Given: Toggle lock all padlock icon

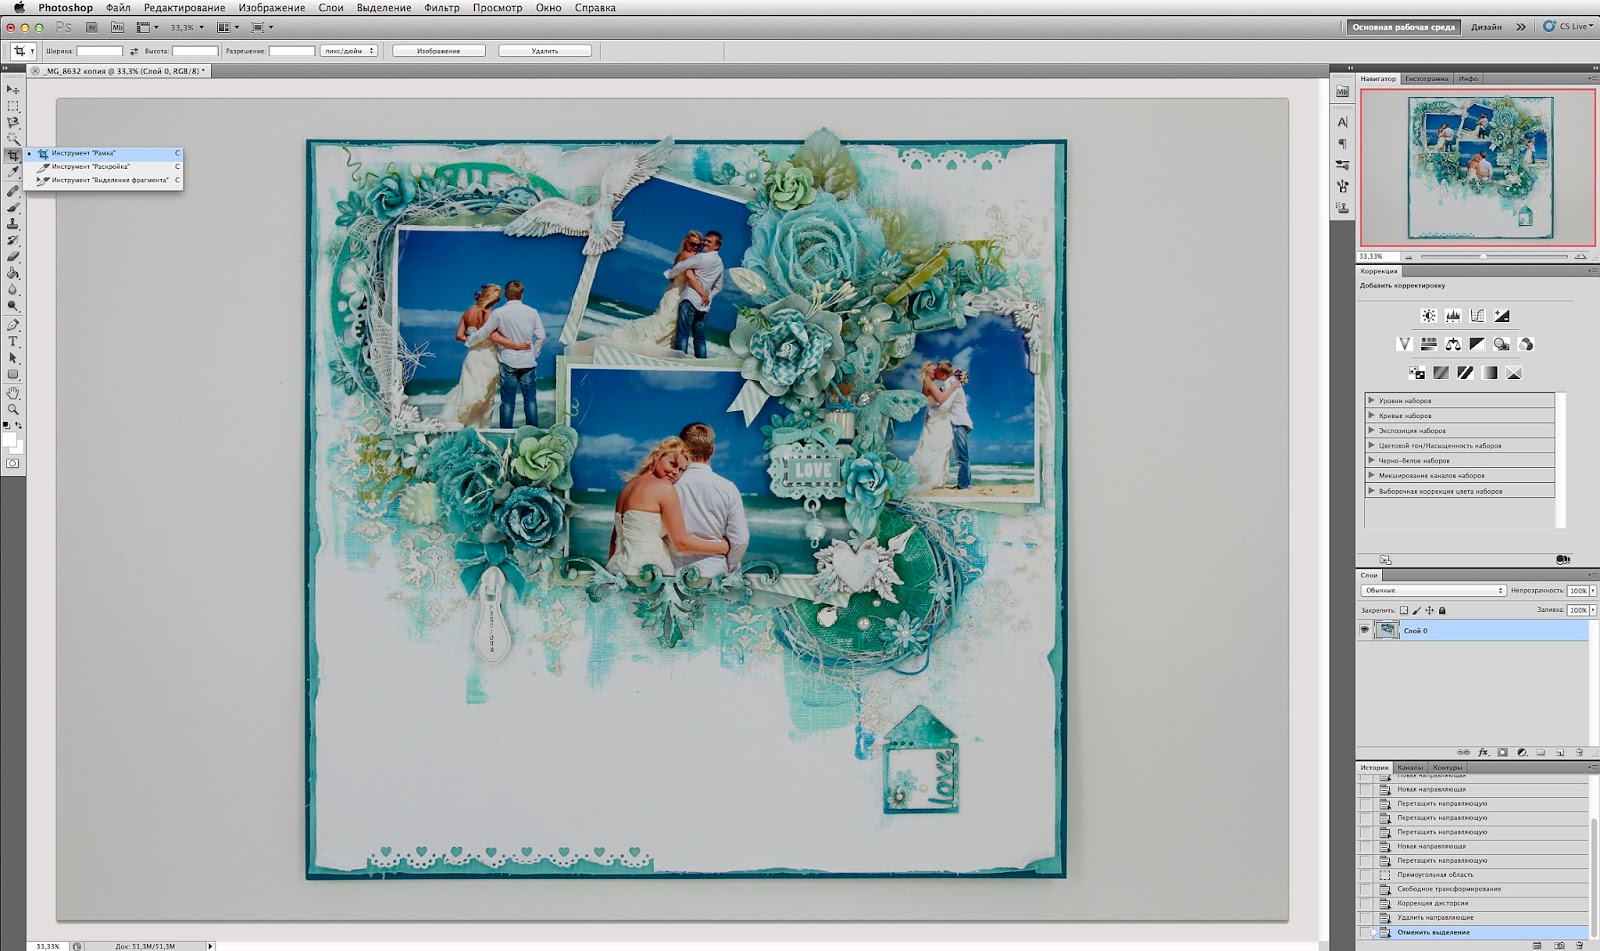Looking at the screenshot, I should (x=1442, y=610).
